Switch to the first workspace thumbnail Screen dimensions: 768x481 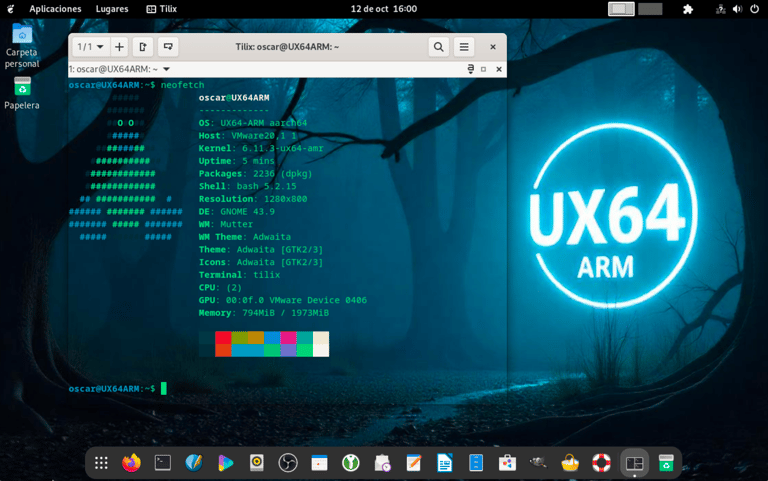[x=621, y=9]
